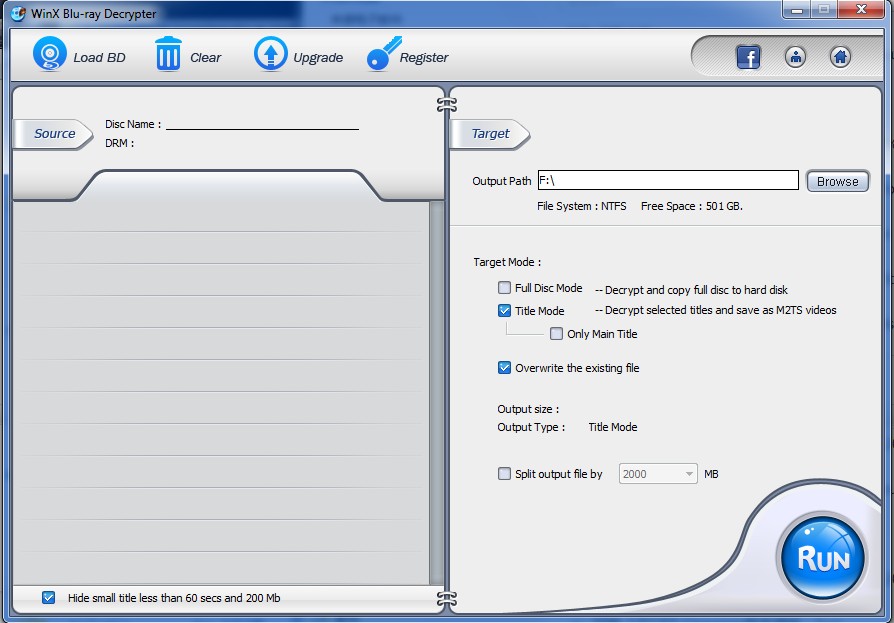Click the Clear trash can icon

(x=168, y=55)
